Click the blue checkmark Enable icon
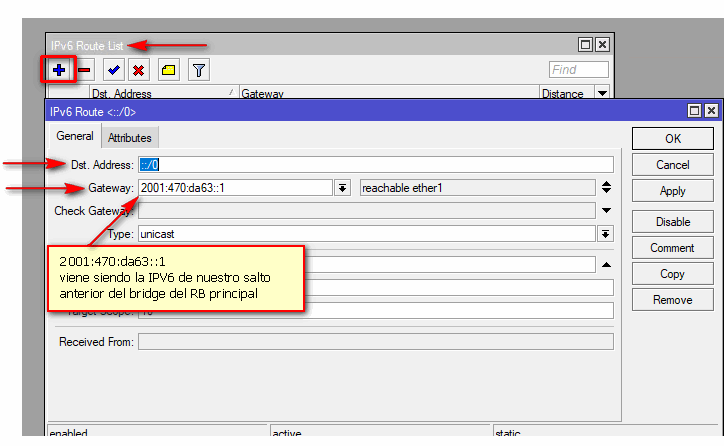Viewport: 724px width, 446px height. pyautogui.click(x=114, y=70)
